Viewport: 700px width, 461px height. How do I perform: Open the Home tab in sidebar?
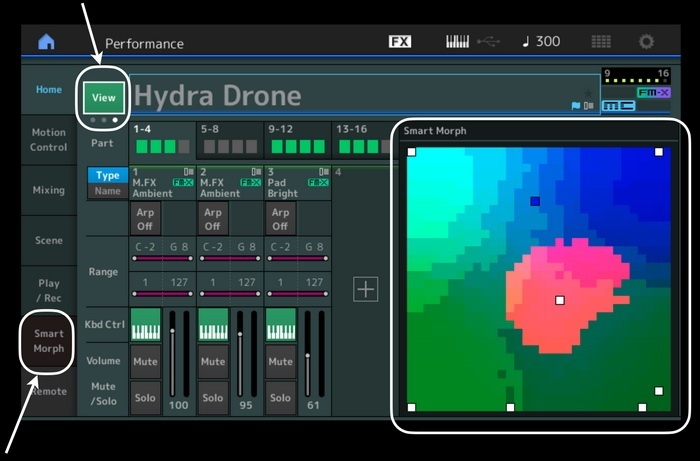(x=49, y=90)
